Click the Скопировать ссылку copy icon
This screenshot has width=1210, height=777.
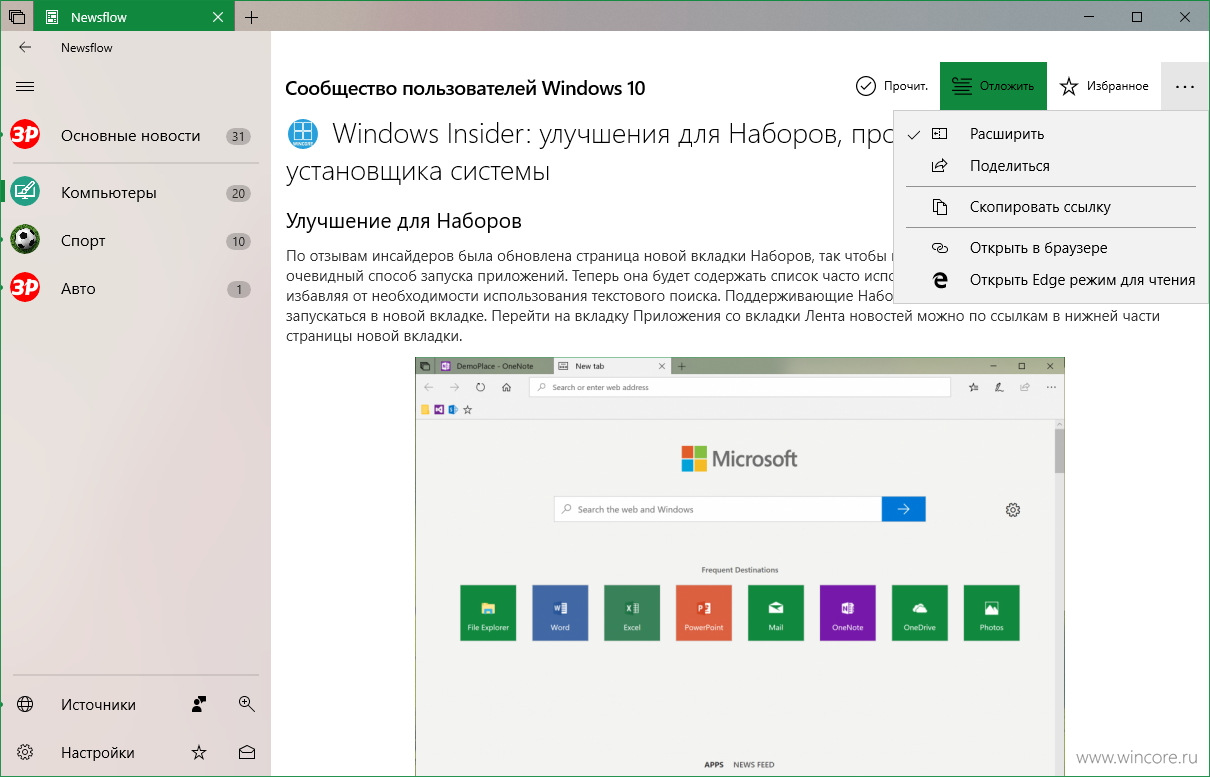pyautogui.click(x=939, y=207)
